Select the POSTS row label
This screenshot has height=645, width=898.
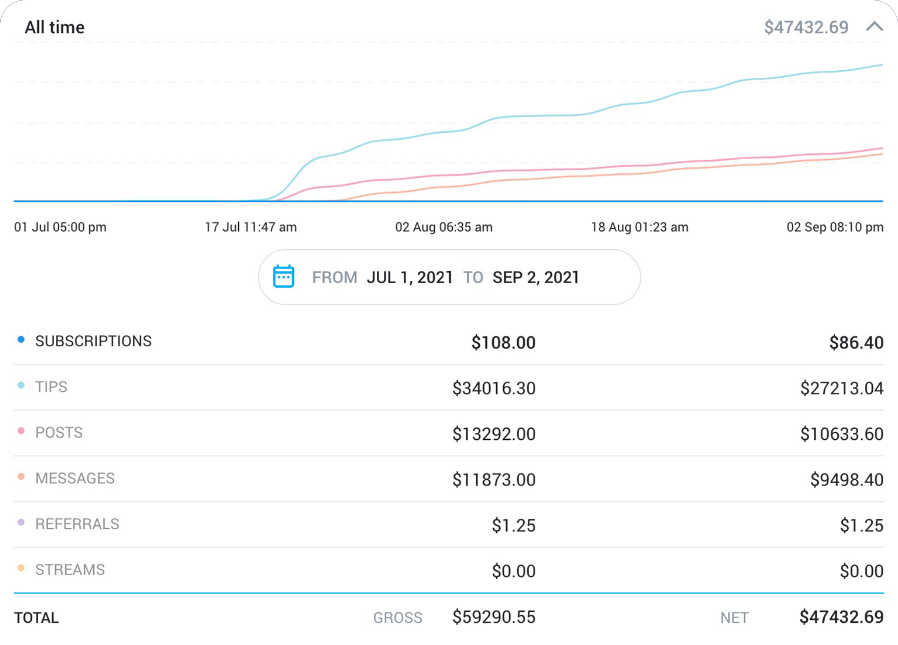[x=59, y=433]
